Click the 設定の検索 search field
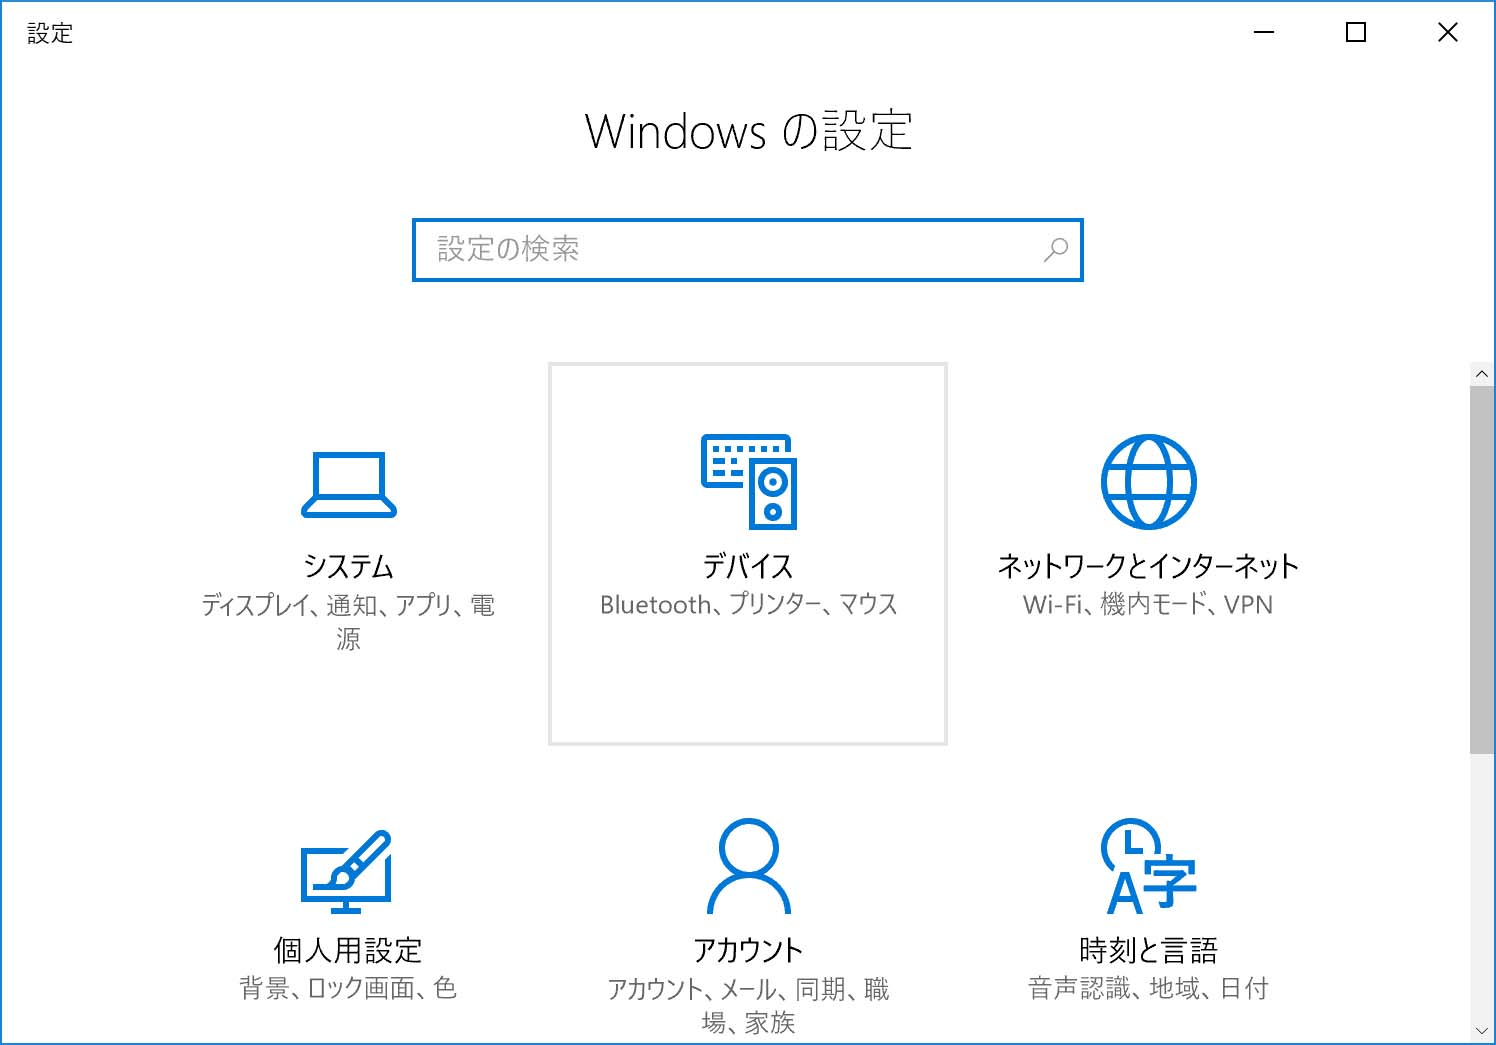Screen dimensions: 1496x1045 748,250
